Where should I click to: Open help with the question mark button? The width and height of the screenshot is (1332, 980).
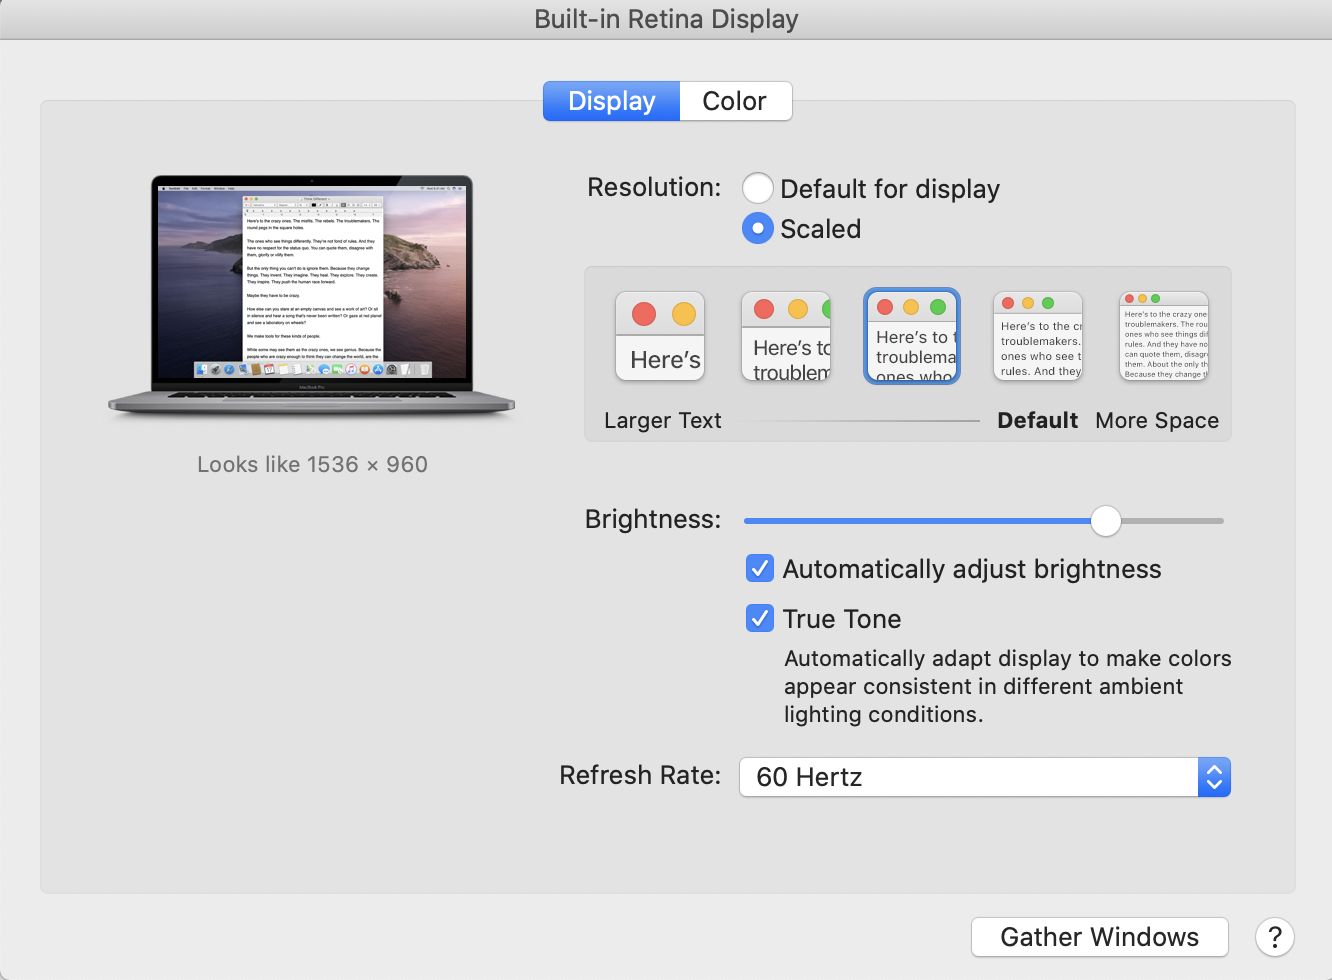pos(1275,937)
